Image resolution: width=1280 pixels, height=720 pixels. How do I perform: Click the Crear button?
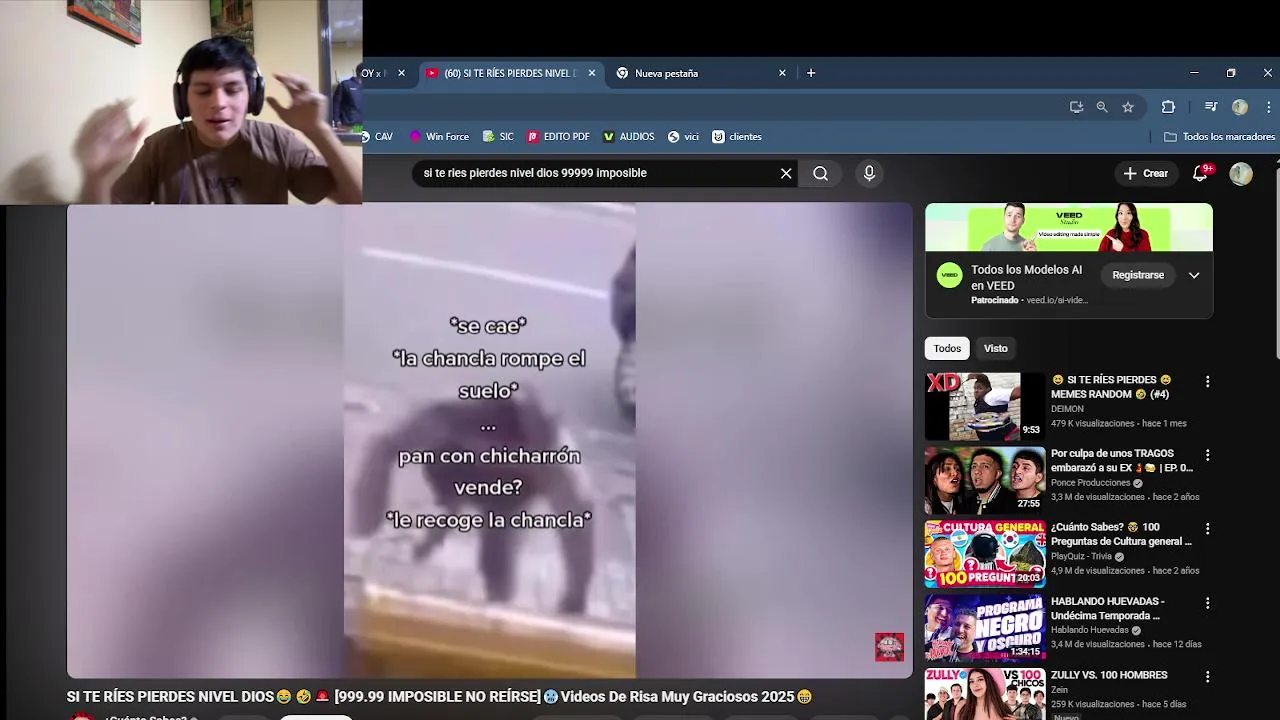tap(1146, 173)
